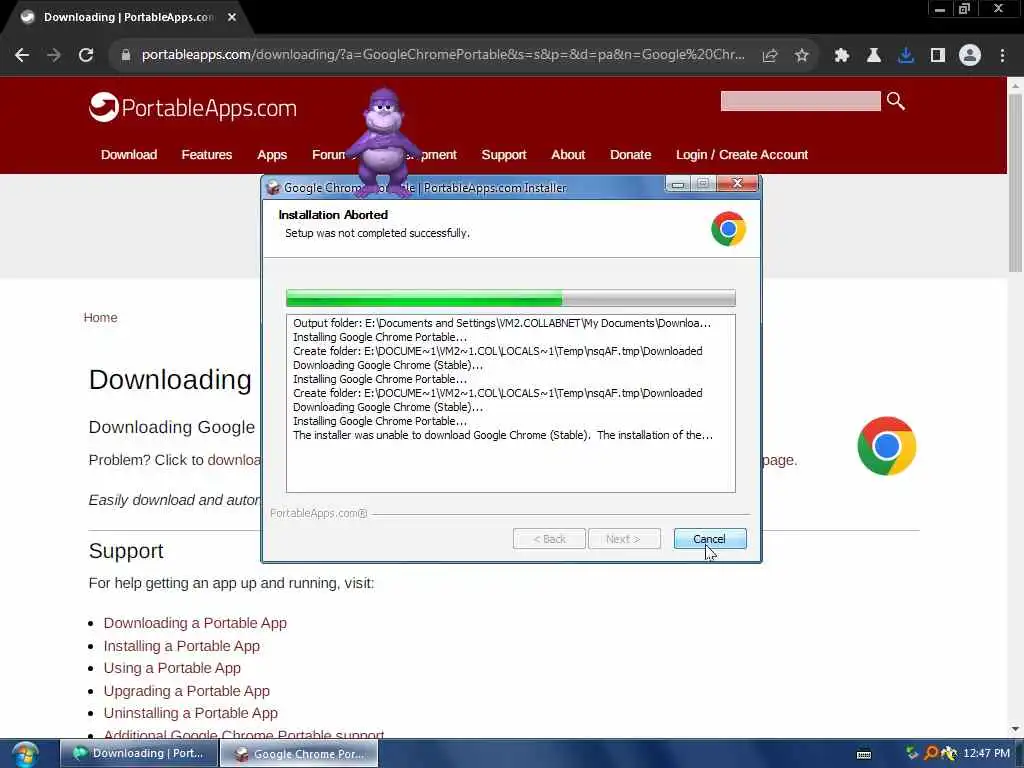Go back with the browser back arrow
Image resolution: width=1024 pixels, height=768 pixels.
point(22,56)
